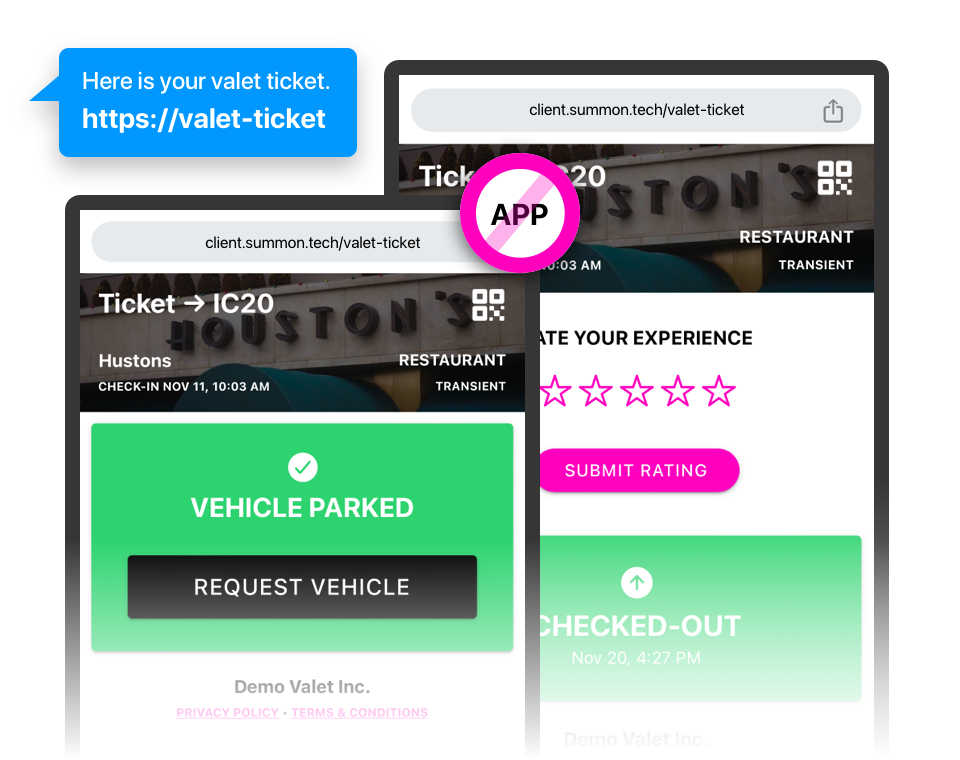Click the Demo Valet Inc. footer name
960x760 pixels.
(x=302, y=687)
